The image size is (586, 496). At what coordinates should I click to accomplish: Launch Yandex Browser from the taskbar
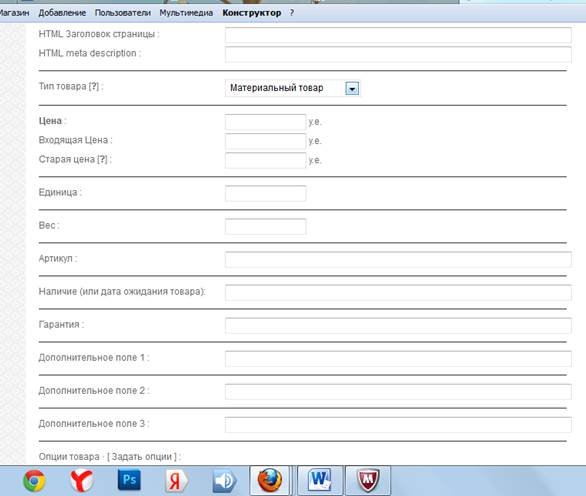point(82,481)
